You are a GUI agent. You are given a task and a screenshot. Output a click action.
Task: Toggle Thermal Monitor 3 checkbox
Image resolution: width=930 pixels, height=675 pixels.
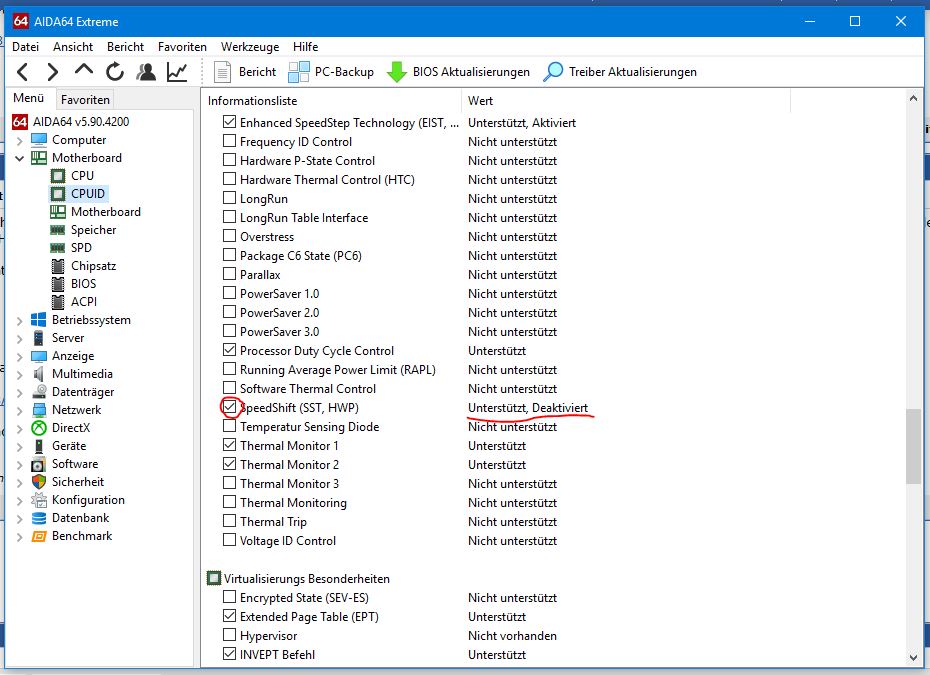229,483
